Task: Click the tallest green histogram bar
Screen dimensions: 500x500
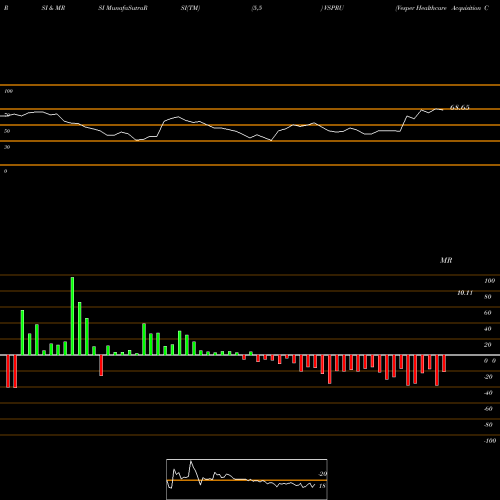Action: tap(72, 316)
